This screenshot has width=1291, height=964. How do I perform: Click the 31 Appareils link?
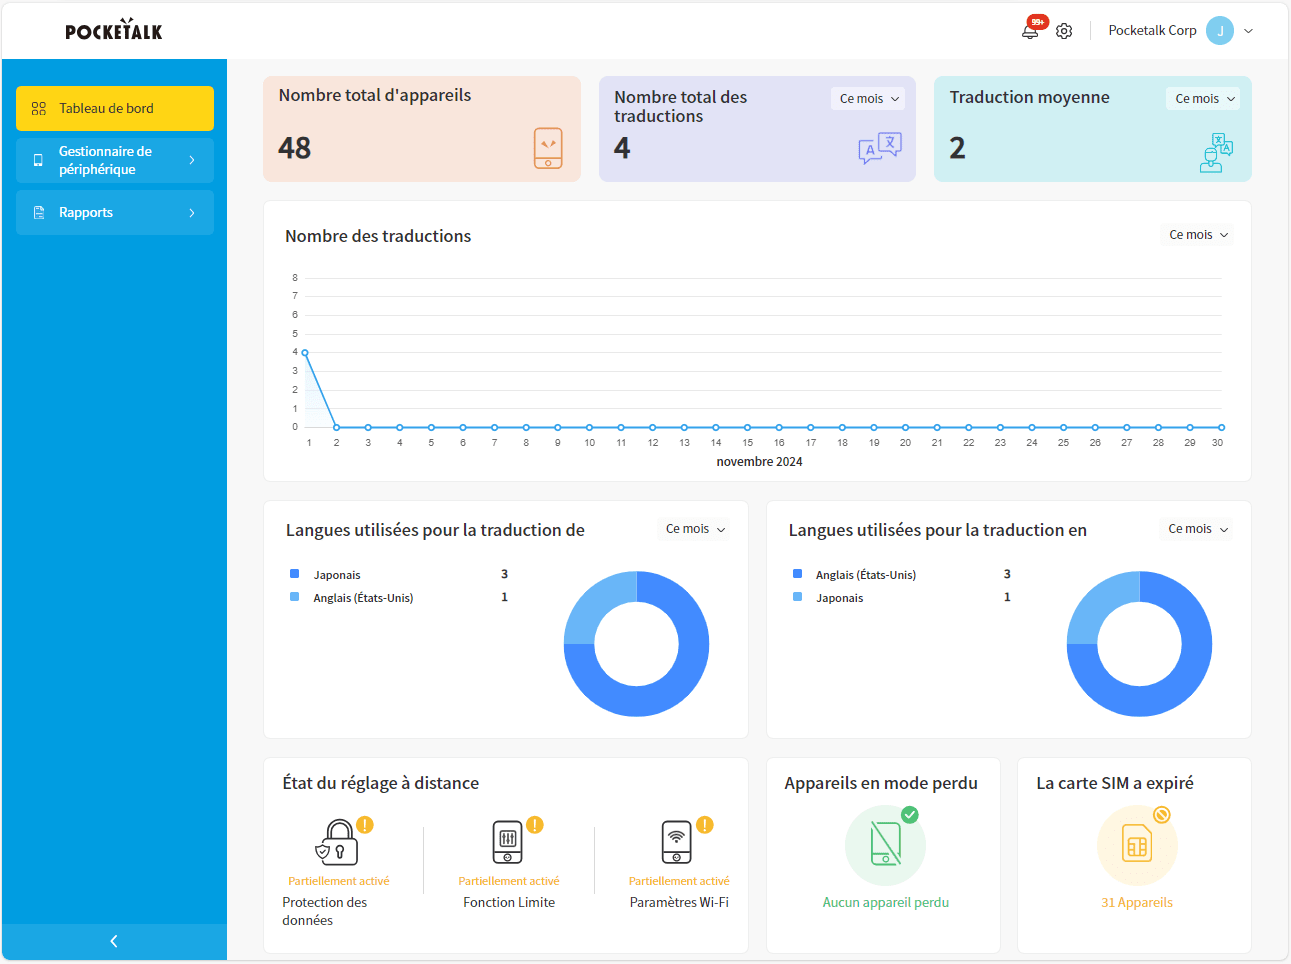1137,902
